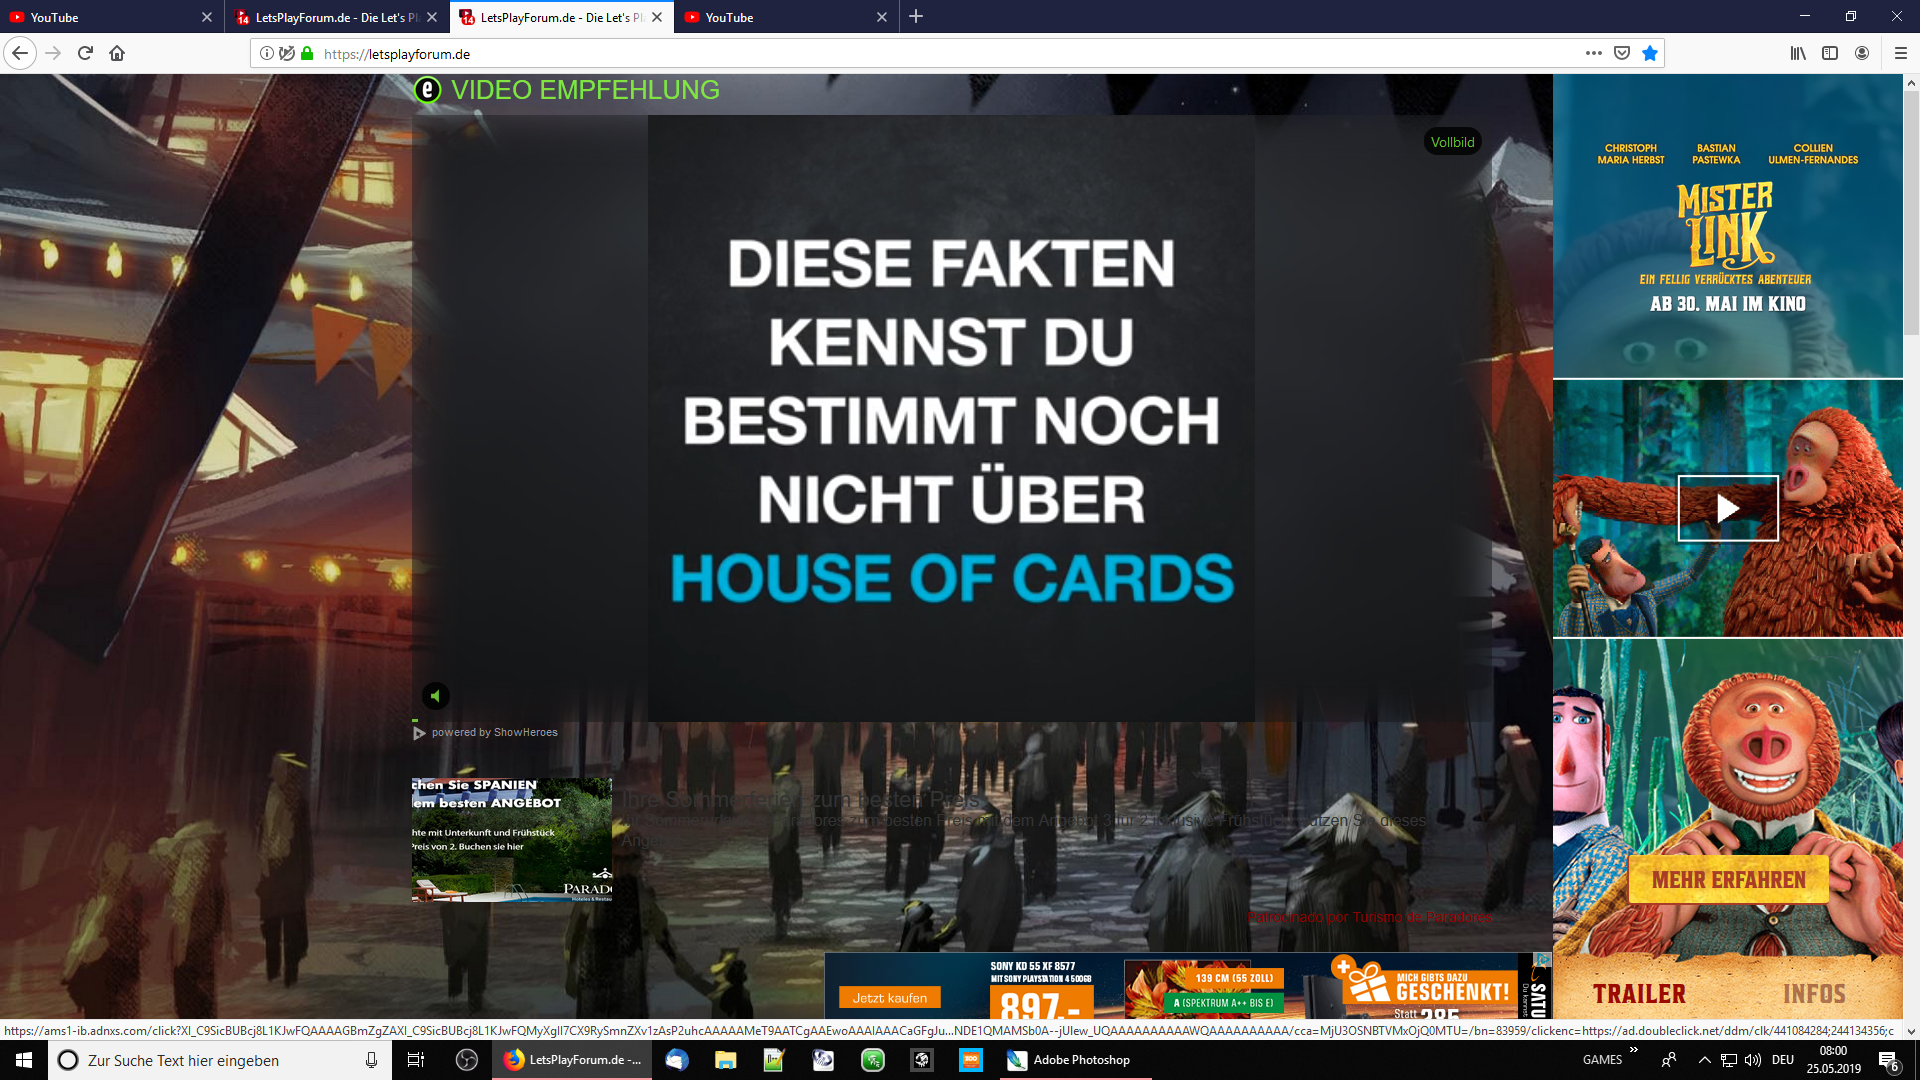
Task: Expand the GAMES toolbar chevron
Action: [x=1634, y=1049]
